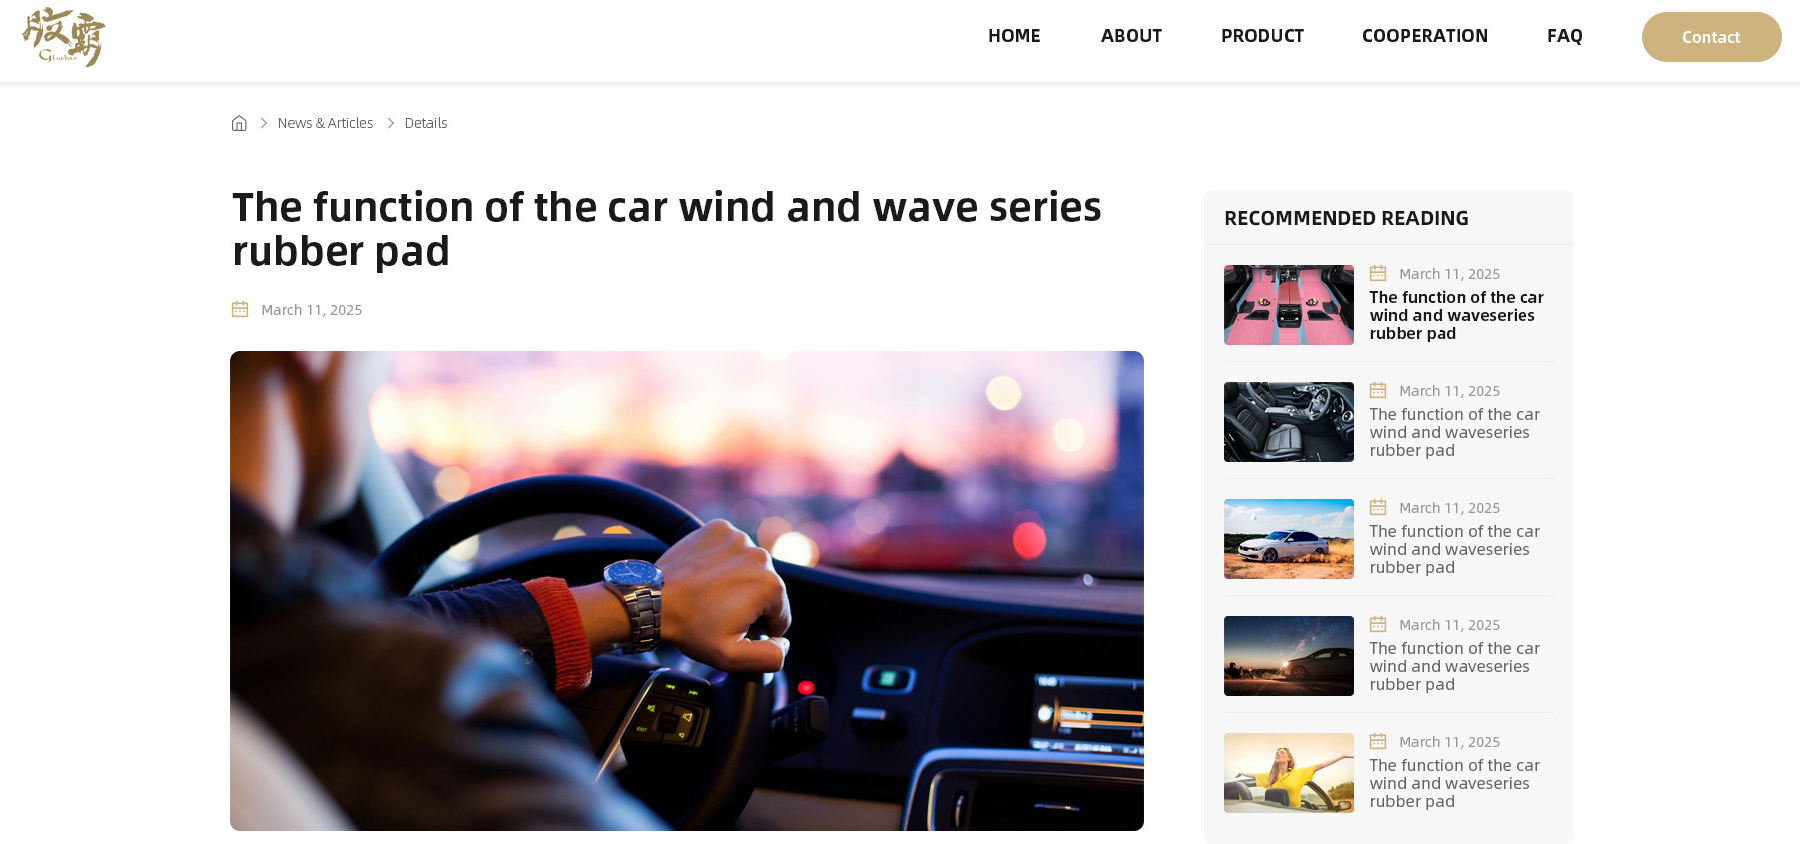Click the home icon in breadcrumb
The width and height of the screenshot is (1800, 844).
click(x=239, y=123)
